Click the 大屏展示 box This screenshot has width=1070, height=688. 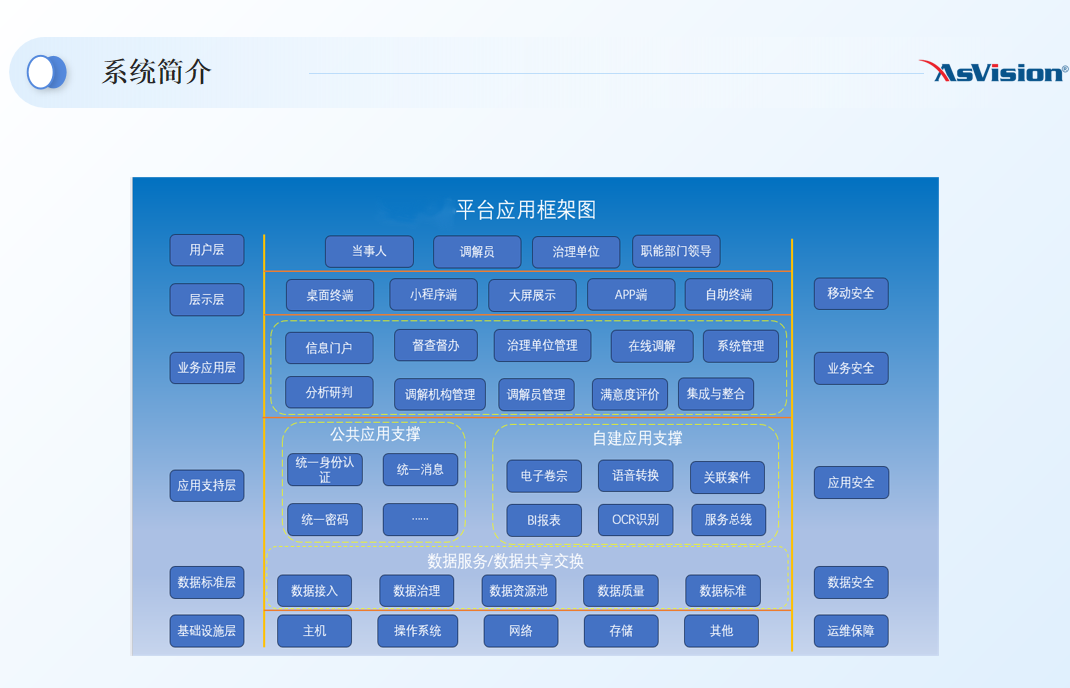tap(532, 296)
